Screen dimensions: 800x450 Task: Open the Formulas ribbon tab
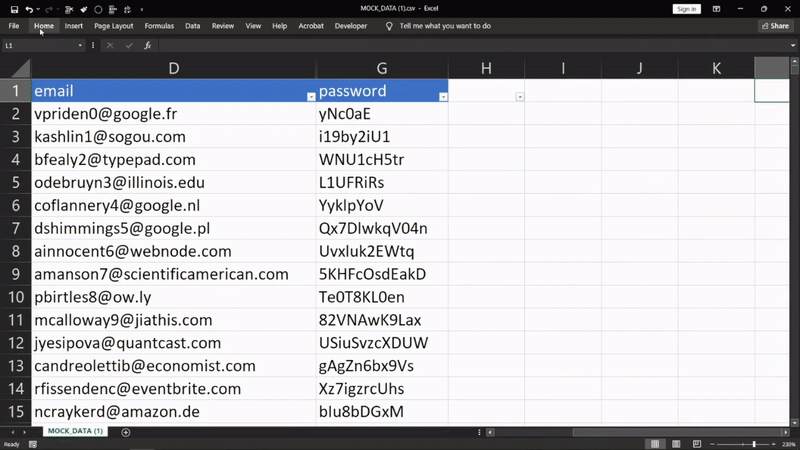159,26
